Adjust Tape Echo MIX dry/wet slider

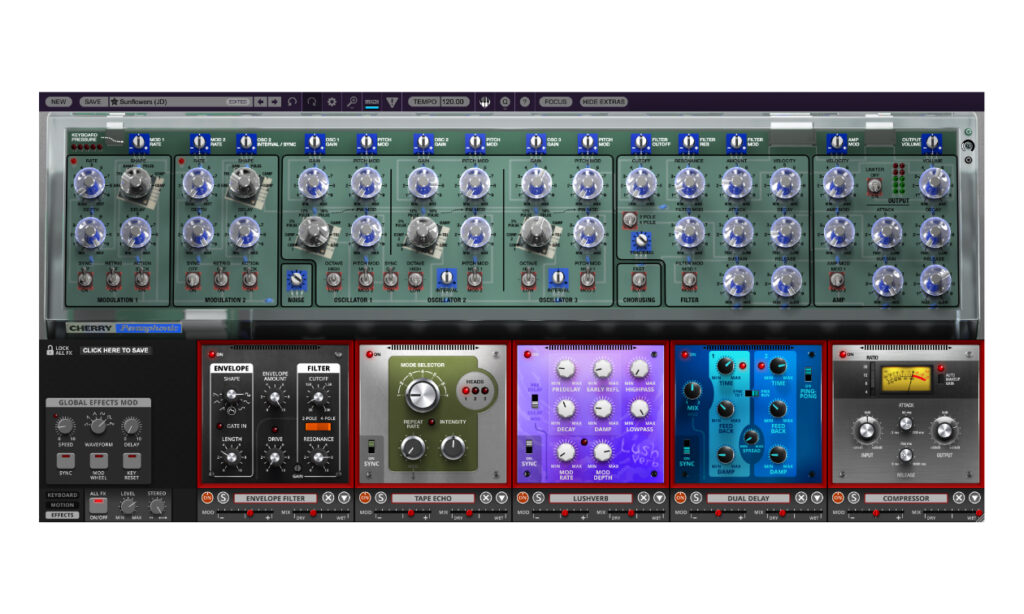(x=480, y=513)
